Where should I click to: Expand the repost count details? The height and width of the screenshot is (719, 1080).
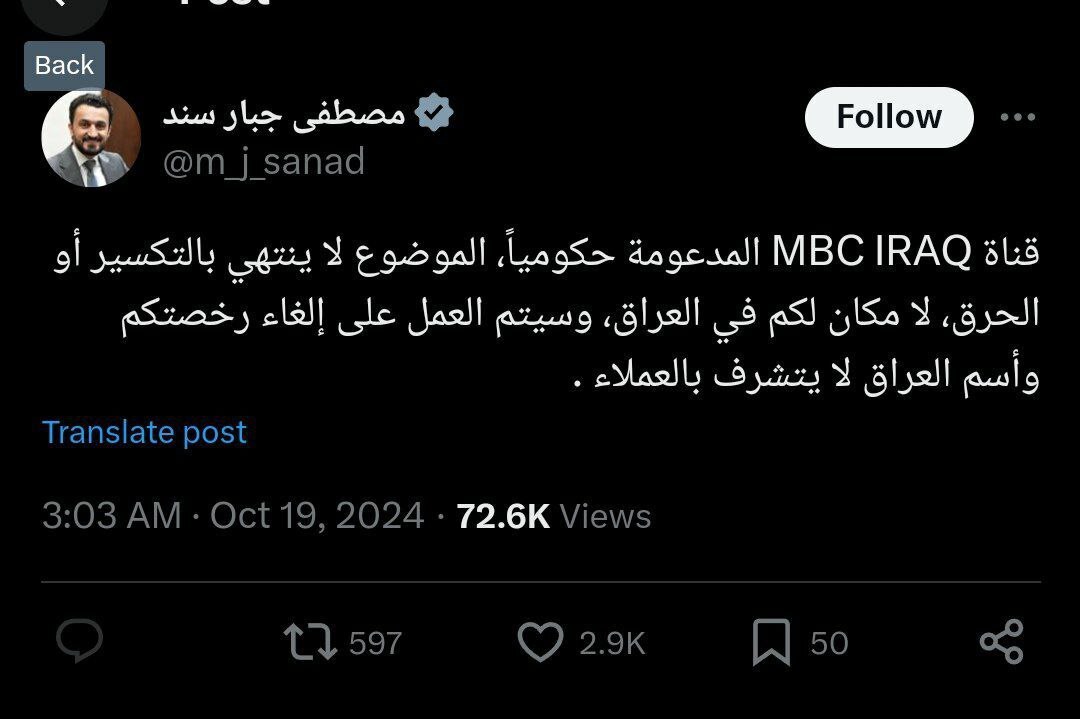pos(375,645)
